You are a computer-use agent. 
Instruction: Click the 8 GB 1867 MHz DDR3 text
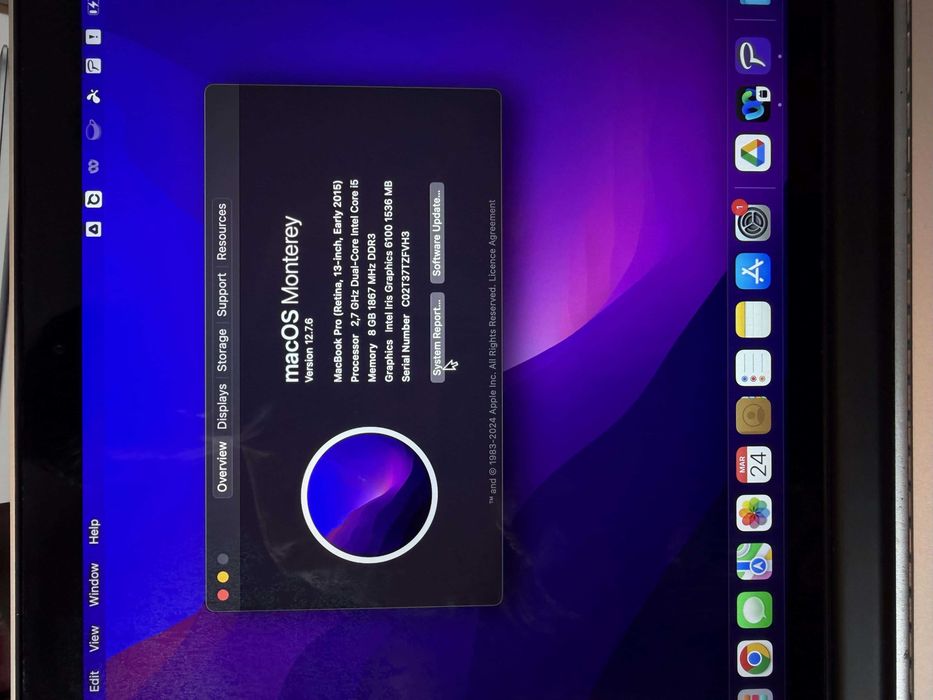coord(372,286)
